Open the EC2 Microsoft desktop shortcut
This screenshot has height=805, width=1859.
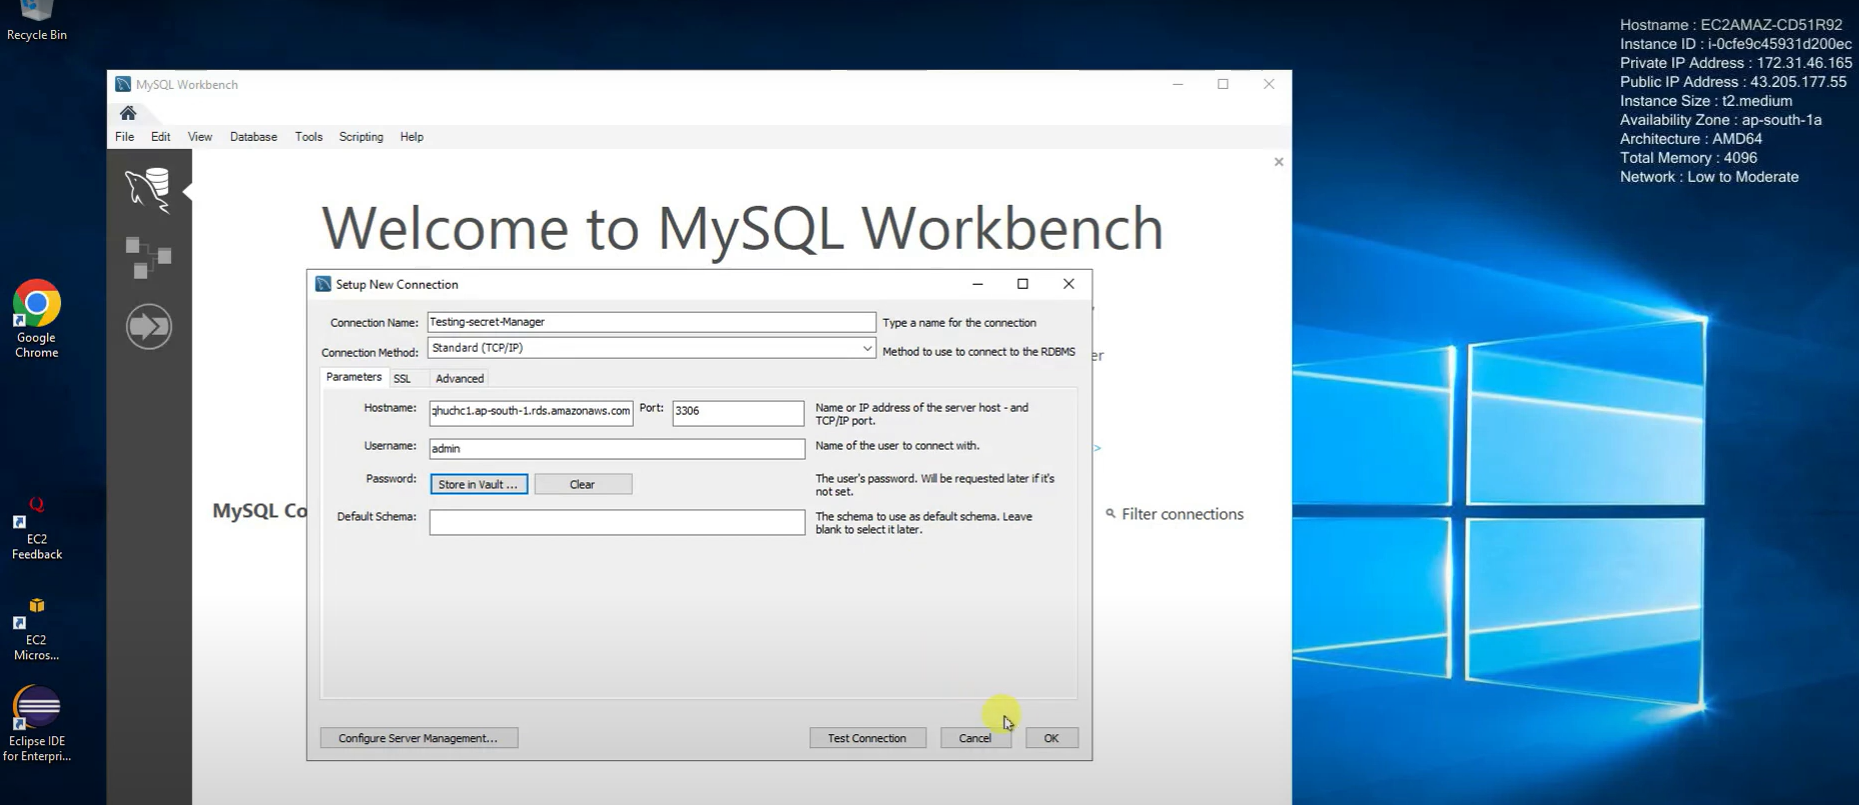pos(36,630)
